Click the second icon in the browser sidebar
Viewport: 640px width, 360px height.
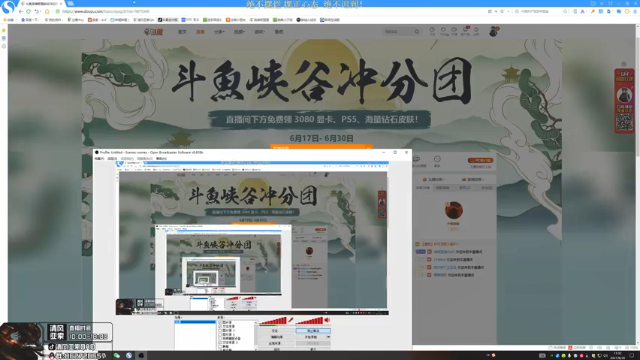[4, 38]
